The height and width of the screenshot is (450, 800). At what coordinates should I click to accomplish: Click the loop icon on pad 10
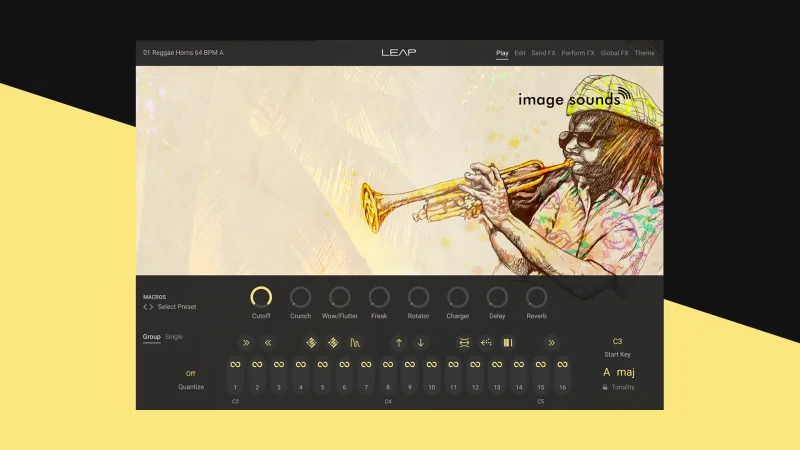[432, 364]
